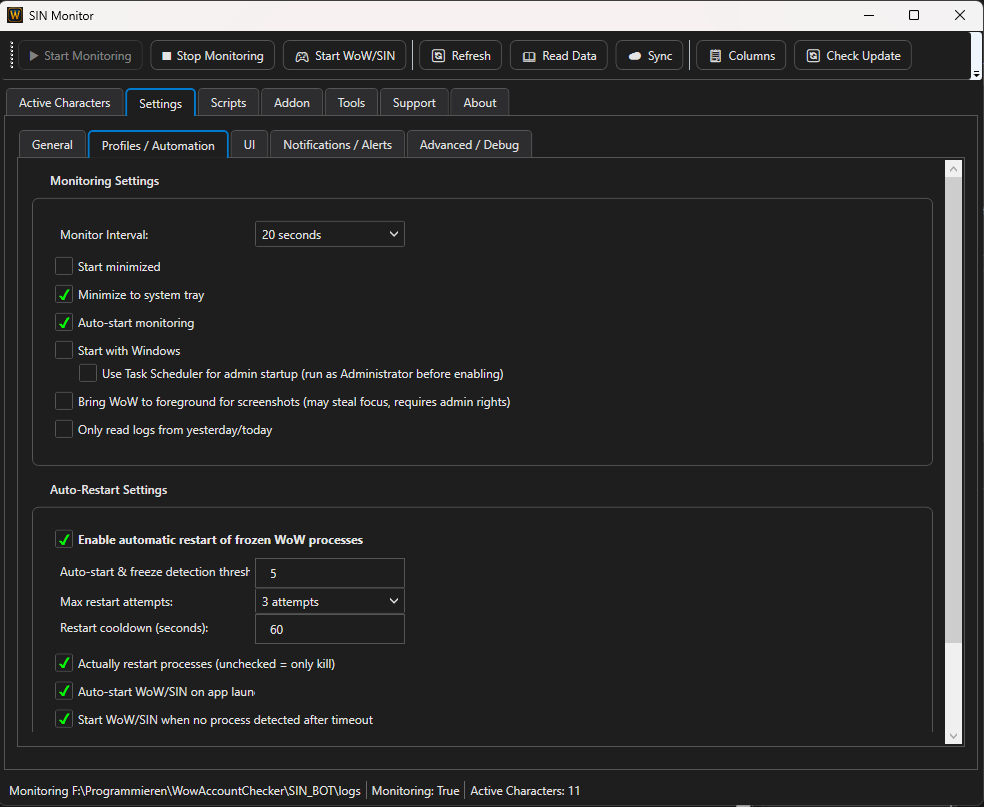Click the Start WoW/SIN gamepad icon
The image size is (984, 807).
[301, 56]
